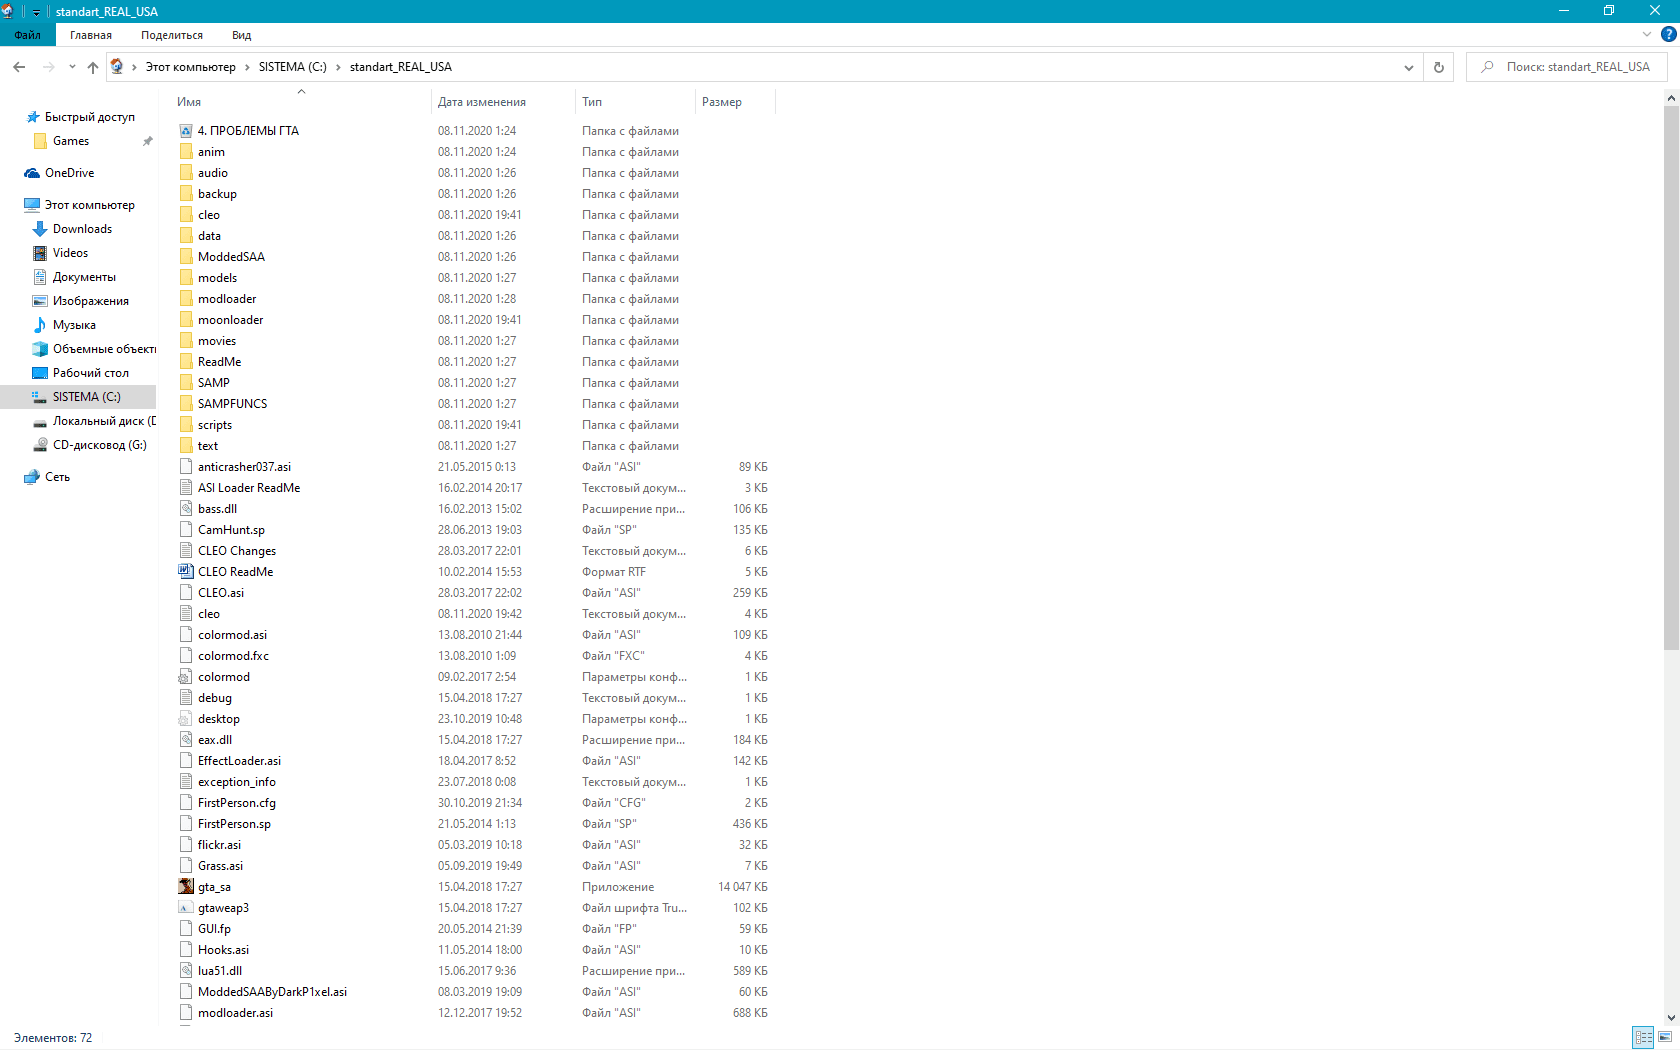Sort files by Дата изменения column
This screenshot has height=1050, width=1680.
[x=482, y=102]
